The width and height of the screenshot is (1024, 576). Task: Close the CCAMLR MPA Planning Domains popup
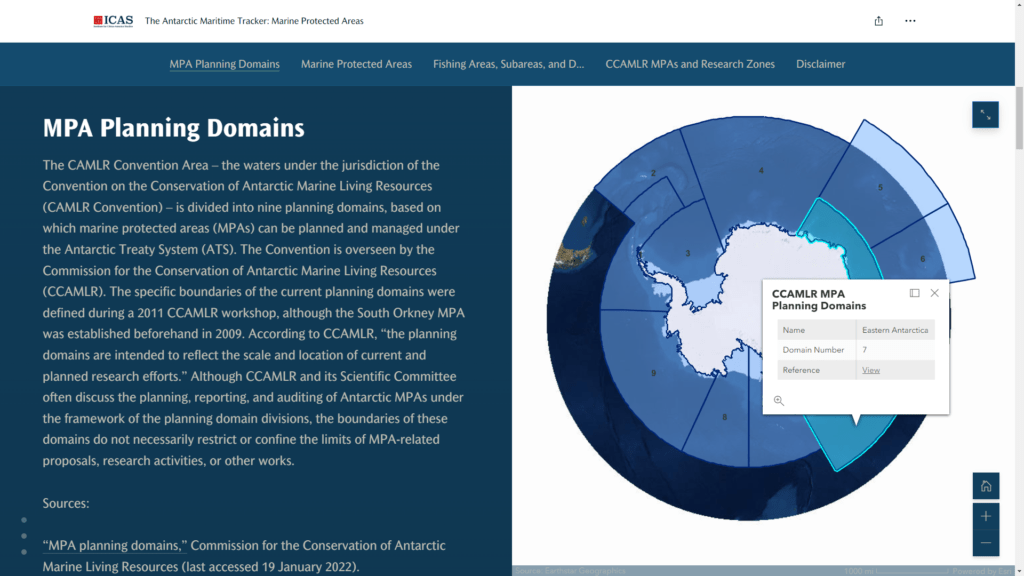[x=935, y=293]
